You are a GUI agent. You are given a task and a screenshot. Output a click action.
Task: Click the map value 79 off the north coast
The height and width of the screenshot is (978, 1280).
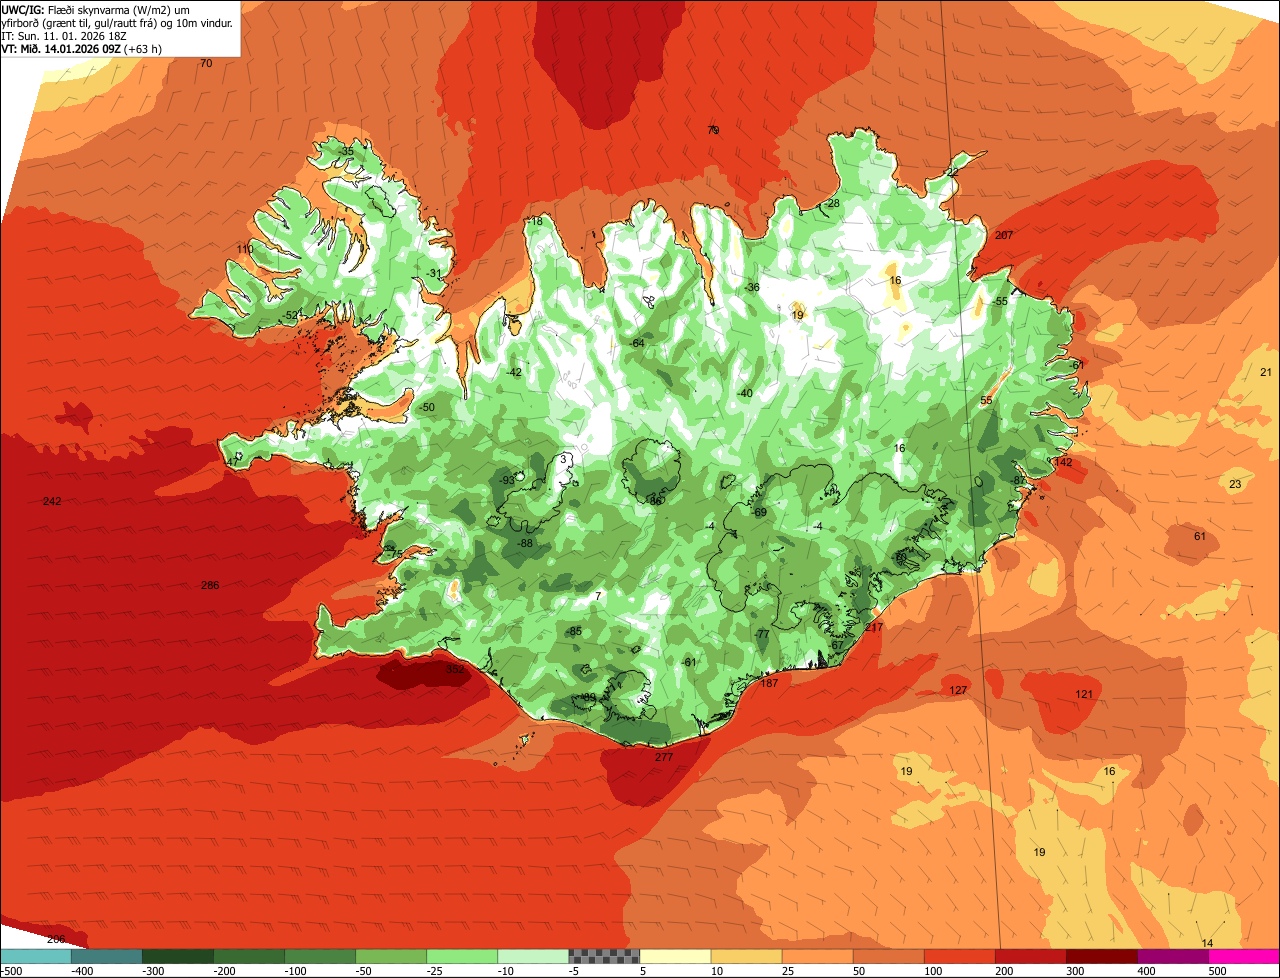point(713,130)
